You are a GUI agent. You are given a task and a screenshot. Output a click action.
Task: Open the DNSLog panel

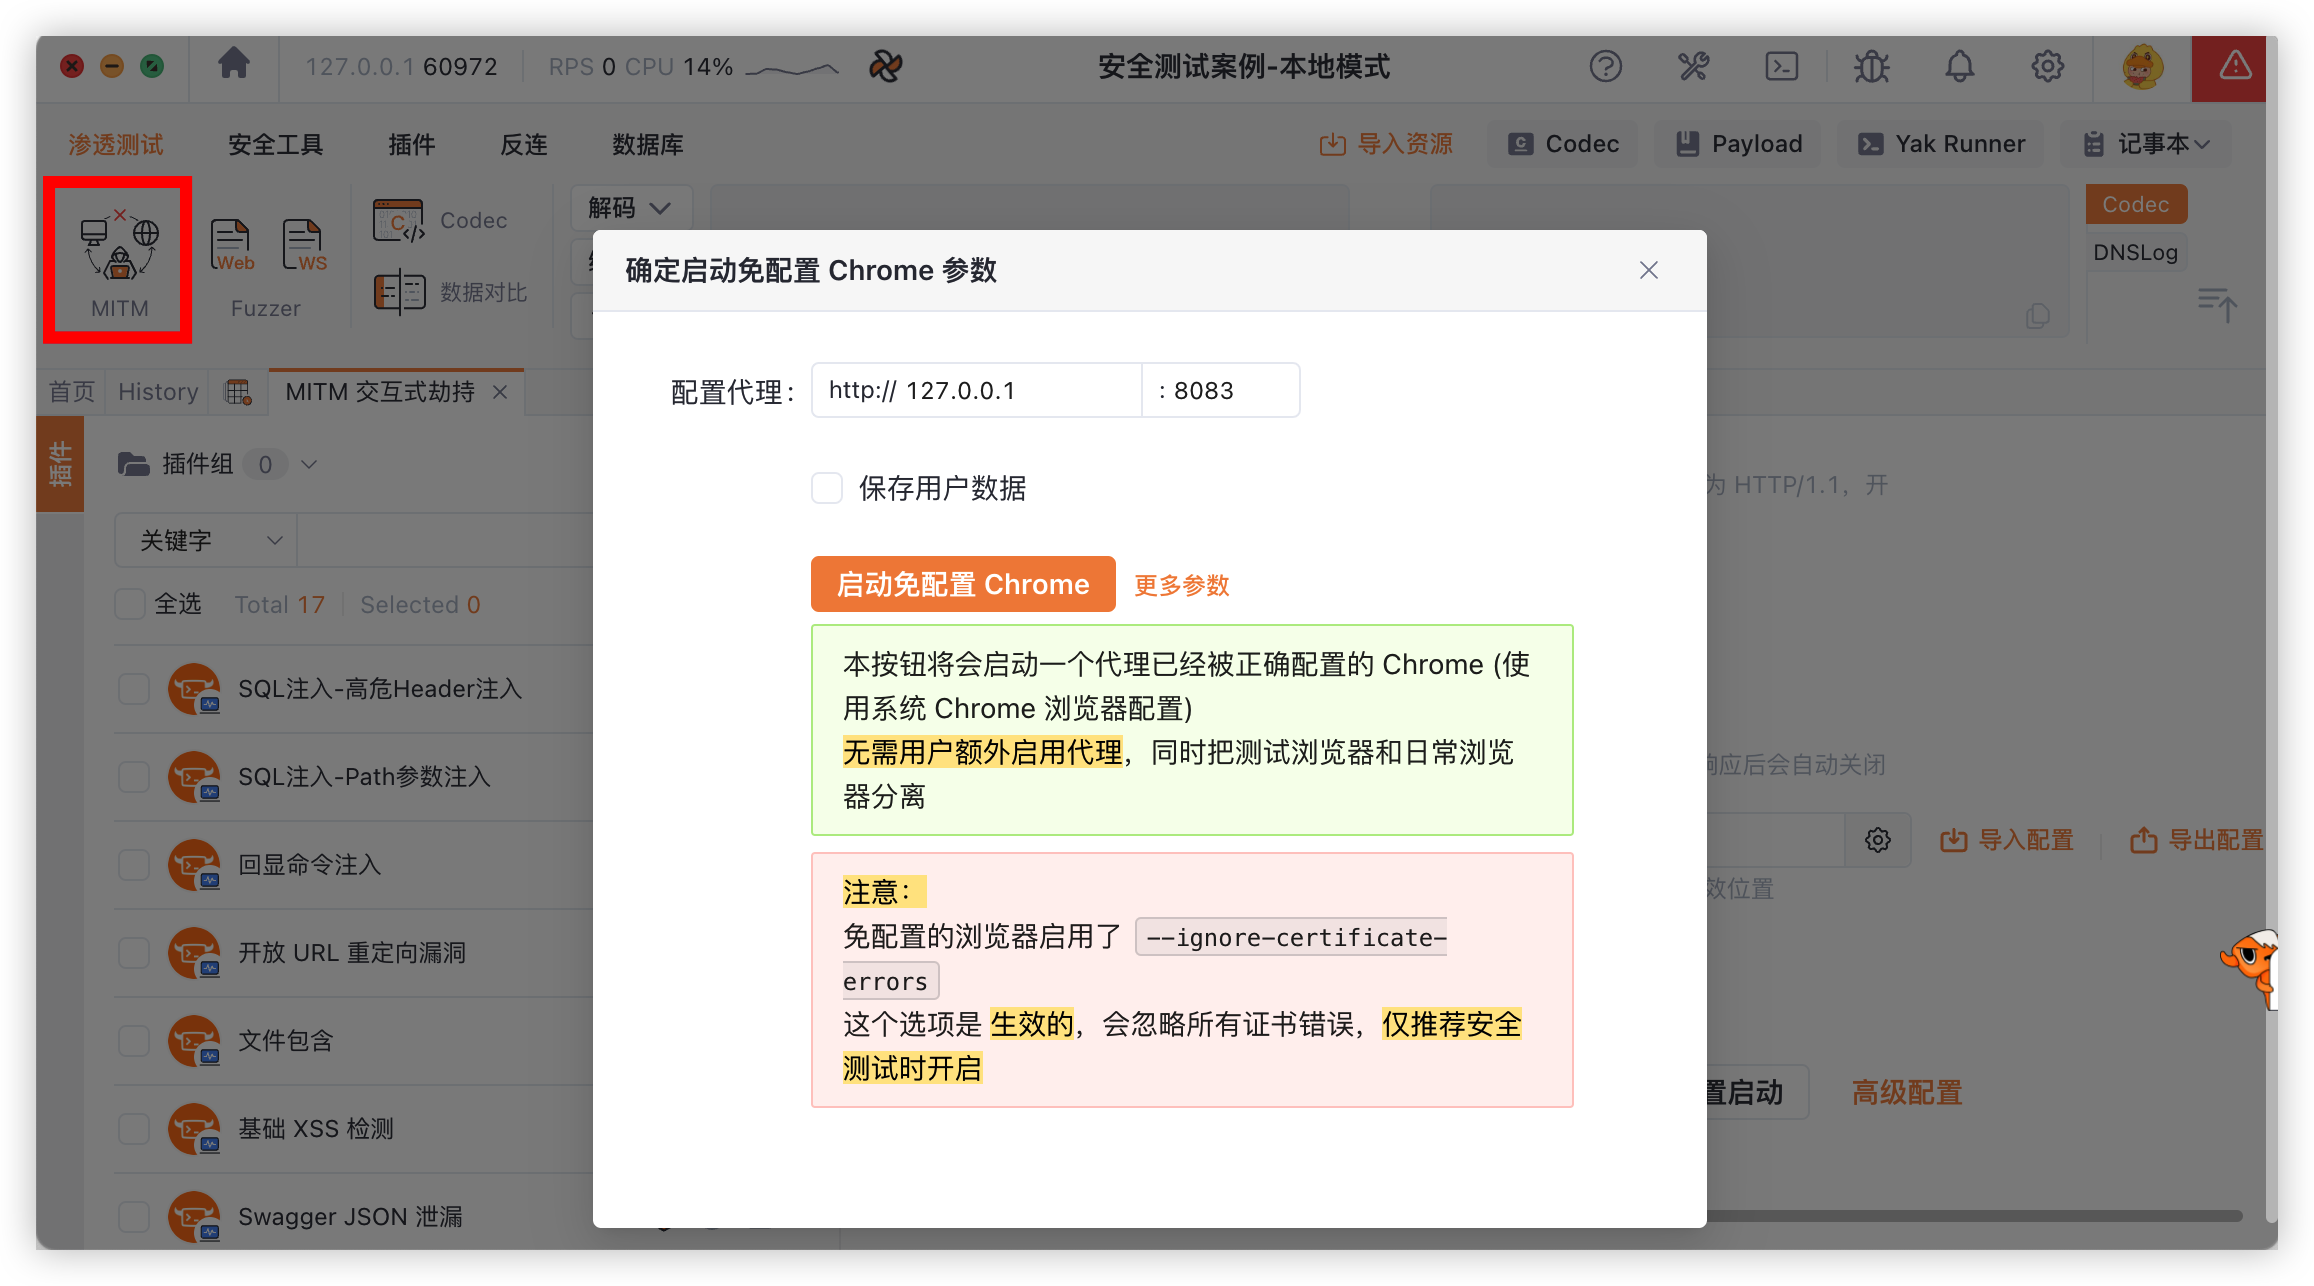(x=2135, y=251)
